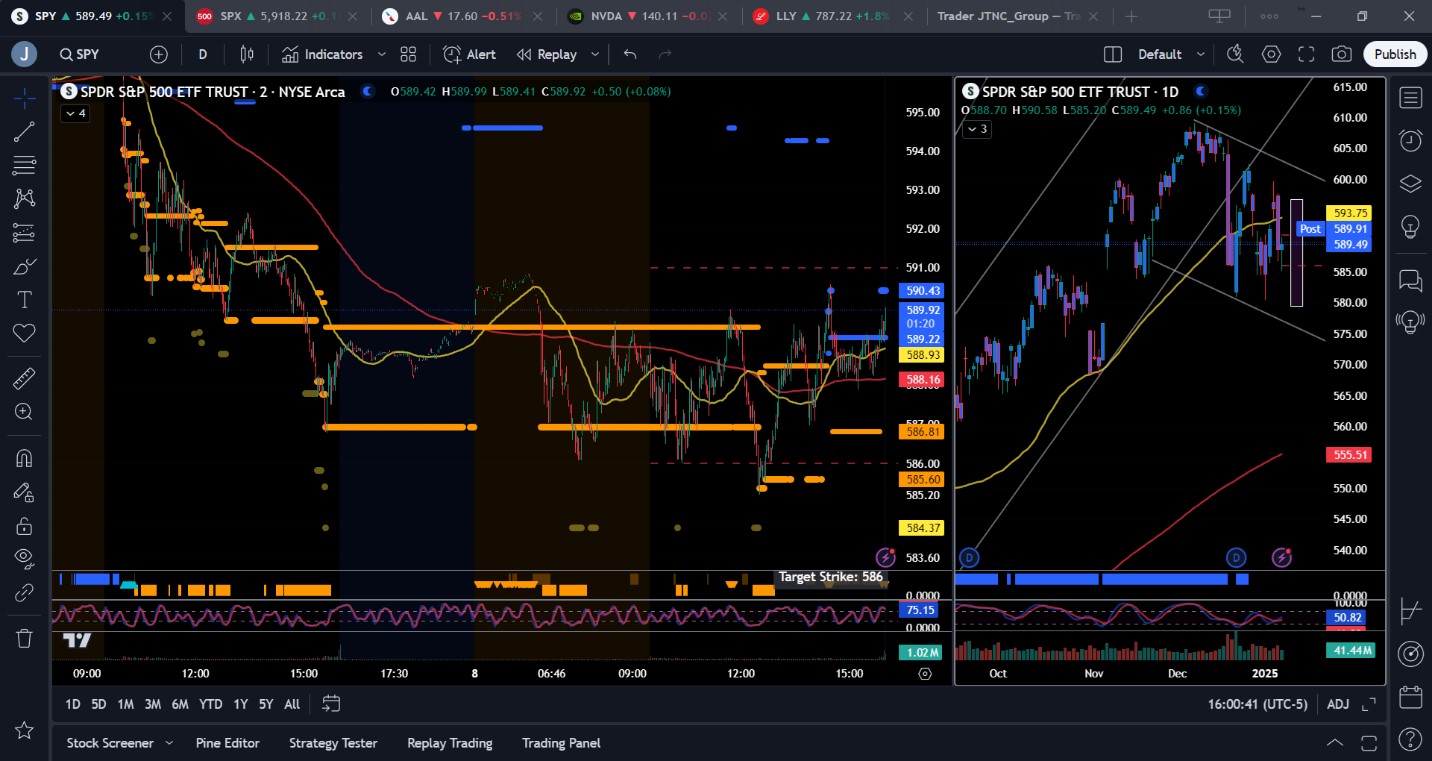Open the Strategy Tester tab
This screenshot has width=1432, height=761.
coord(333,743)
